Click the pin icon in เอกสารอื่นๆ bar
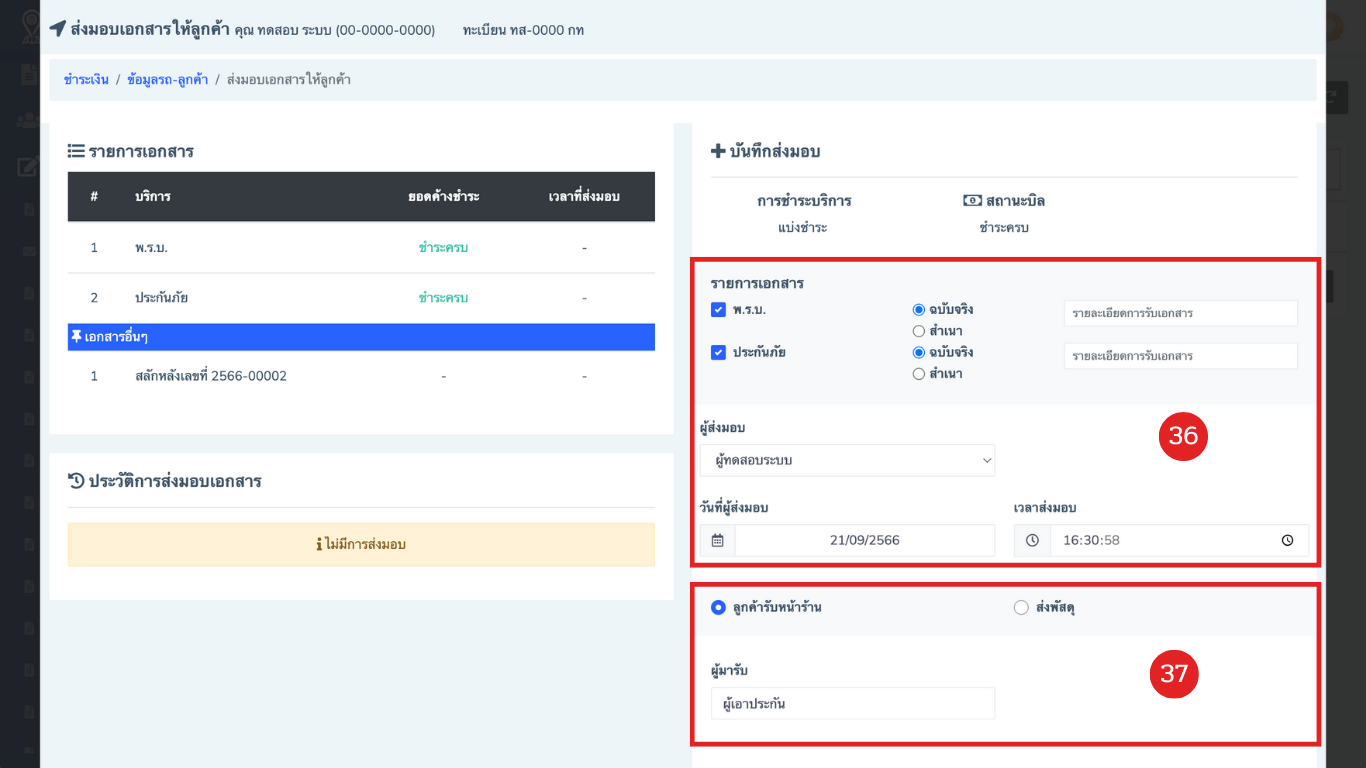Image resolution: width=1366 pixels, height=768 pixels. 76,337
